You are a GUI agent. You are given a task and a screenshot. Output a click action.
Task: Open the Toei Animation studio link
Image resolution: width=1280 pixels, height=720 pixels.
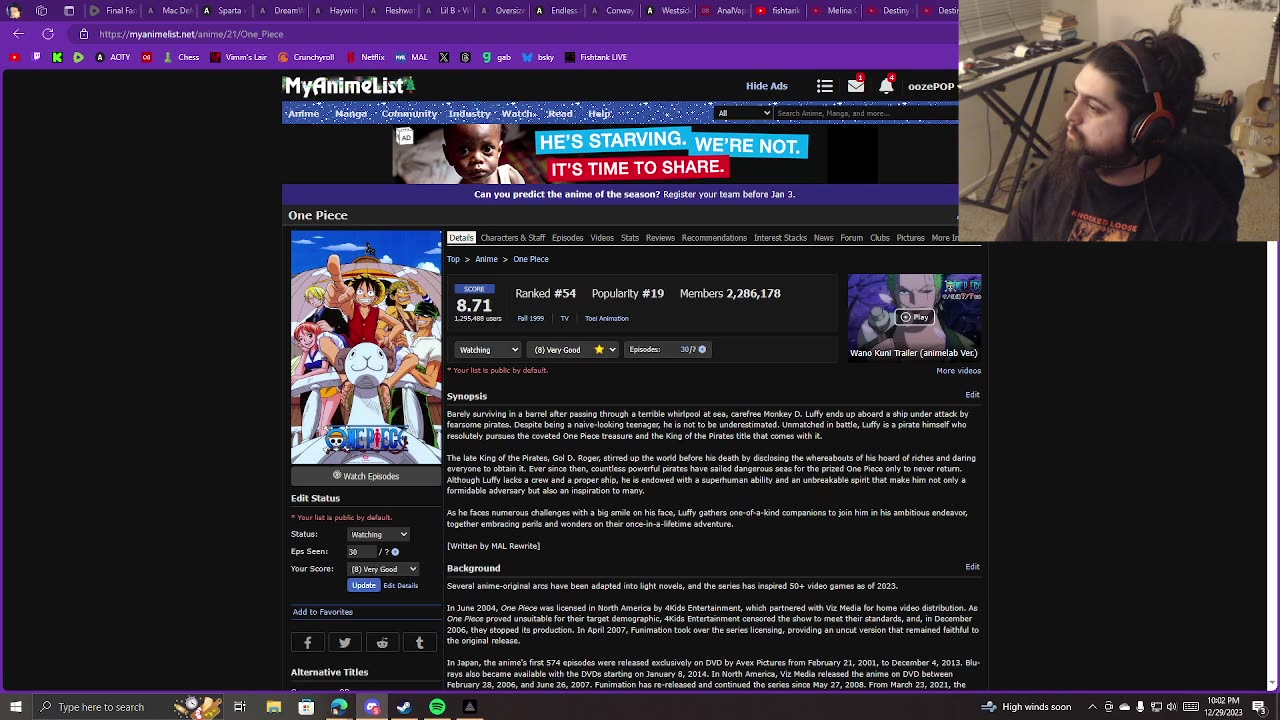click(607, 319)
